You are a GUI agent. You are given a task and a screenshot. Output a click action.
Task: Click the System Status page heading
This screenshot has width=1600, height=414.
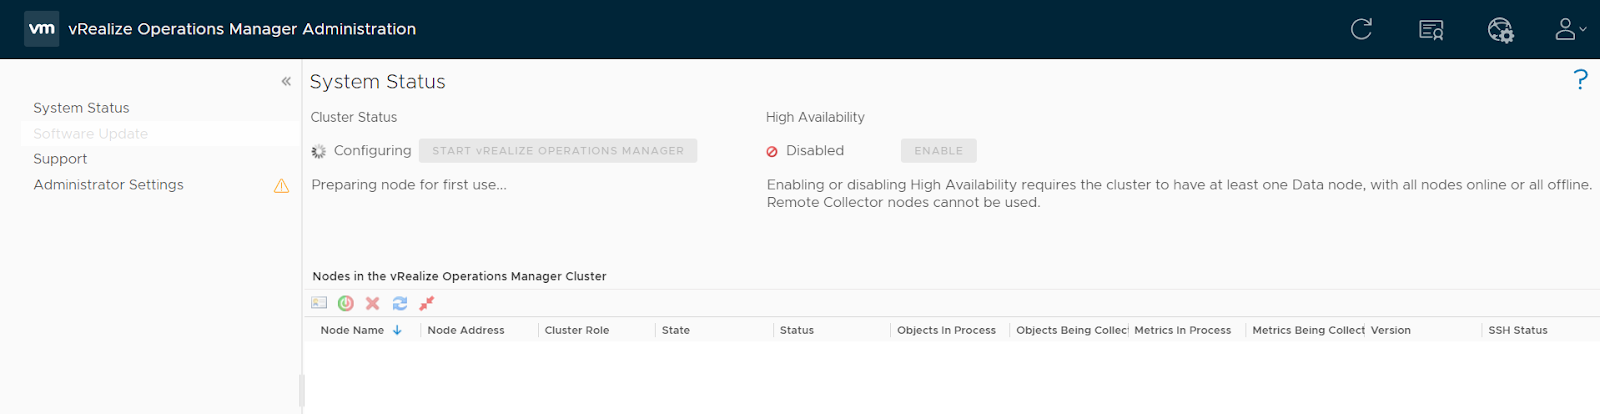(377, 82)
